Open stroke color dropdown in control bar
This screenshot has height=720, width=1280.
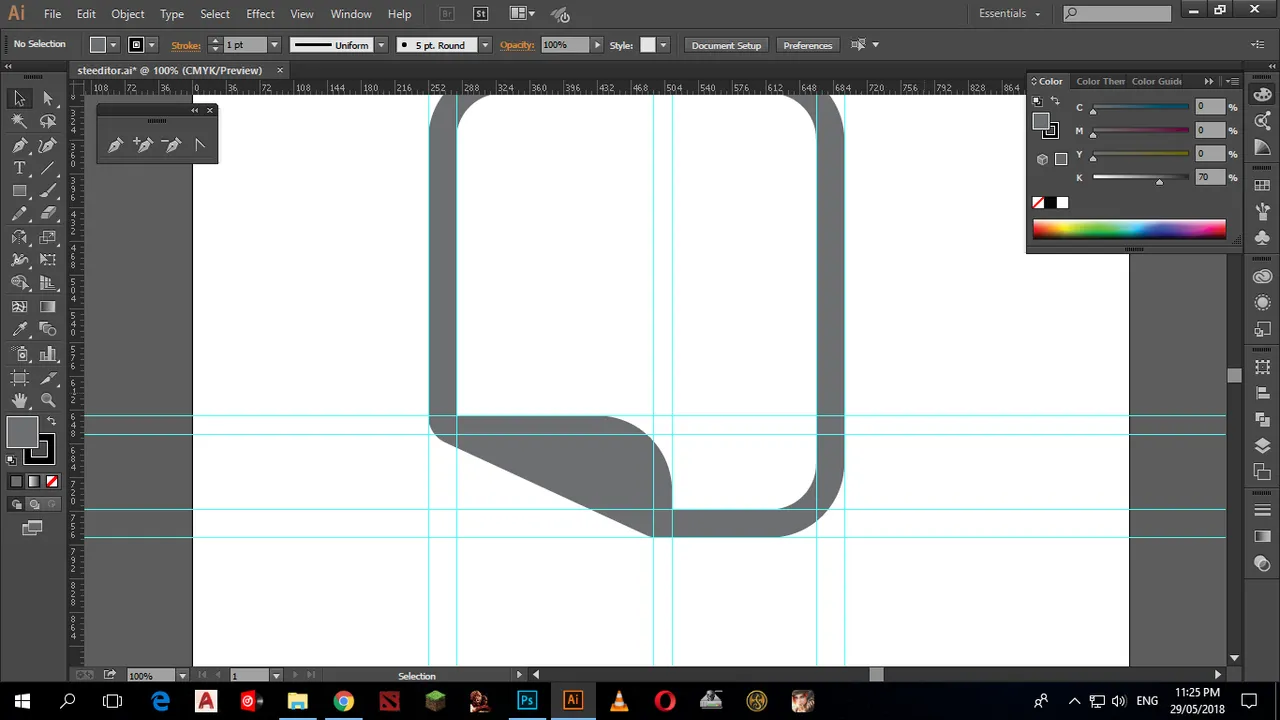pos(152,45)
